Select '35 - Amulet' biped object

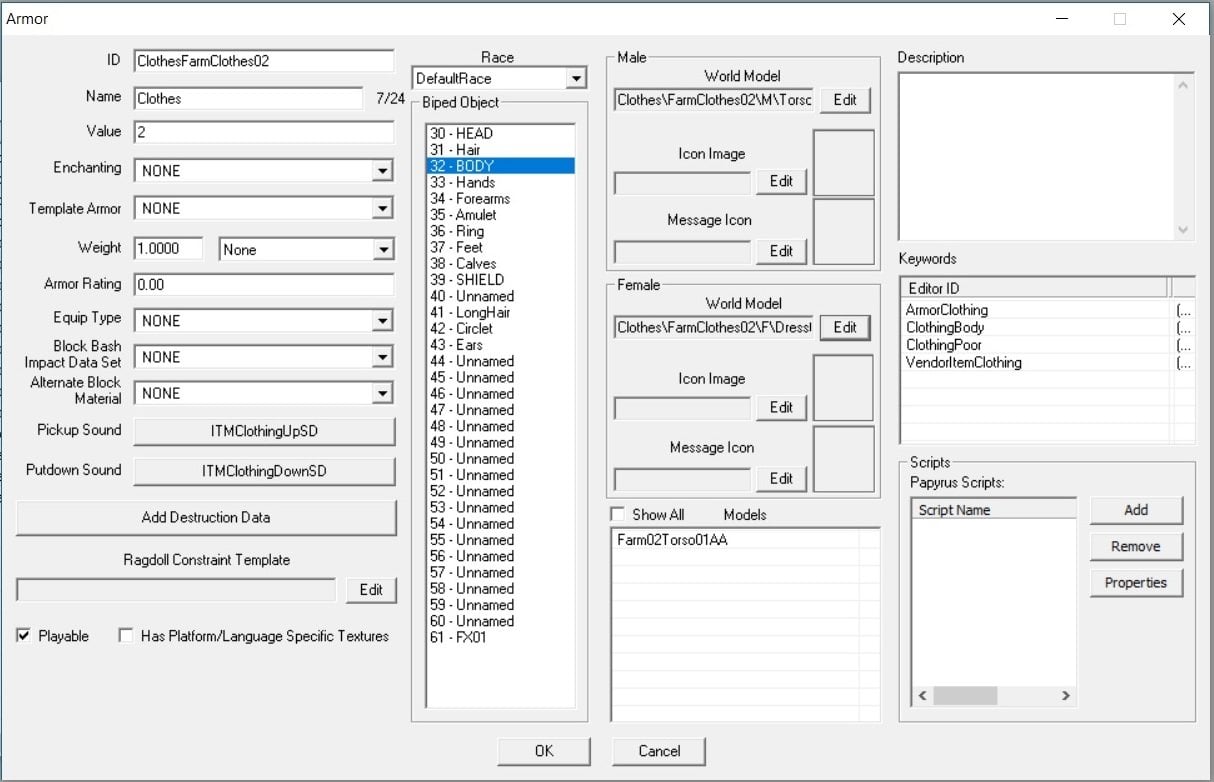[x=500, y=215]
